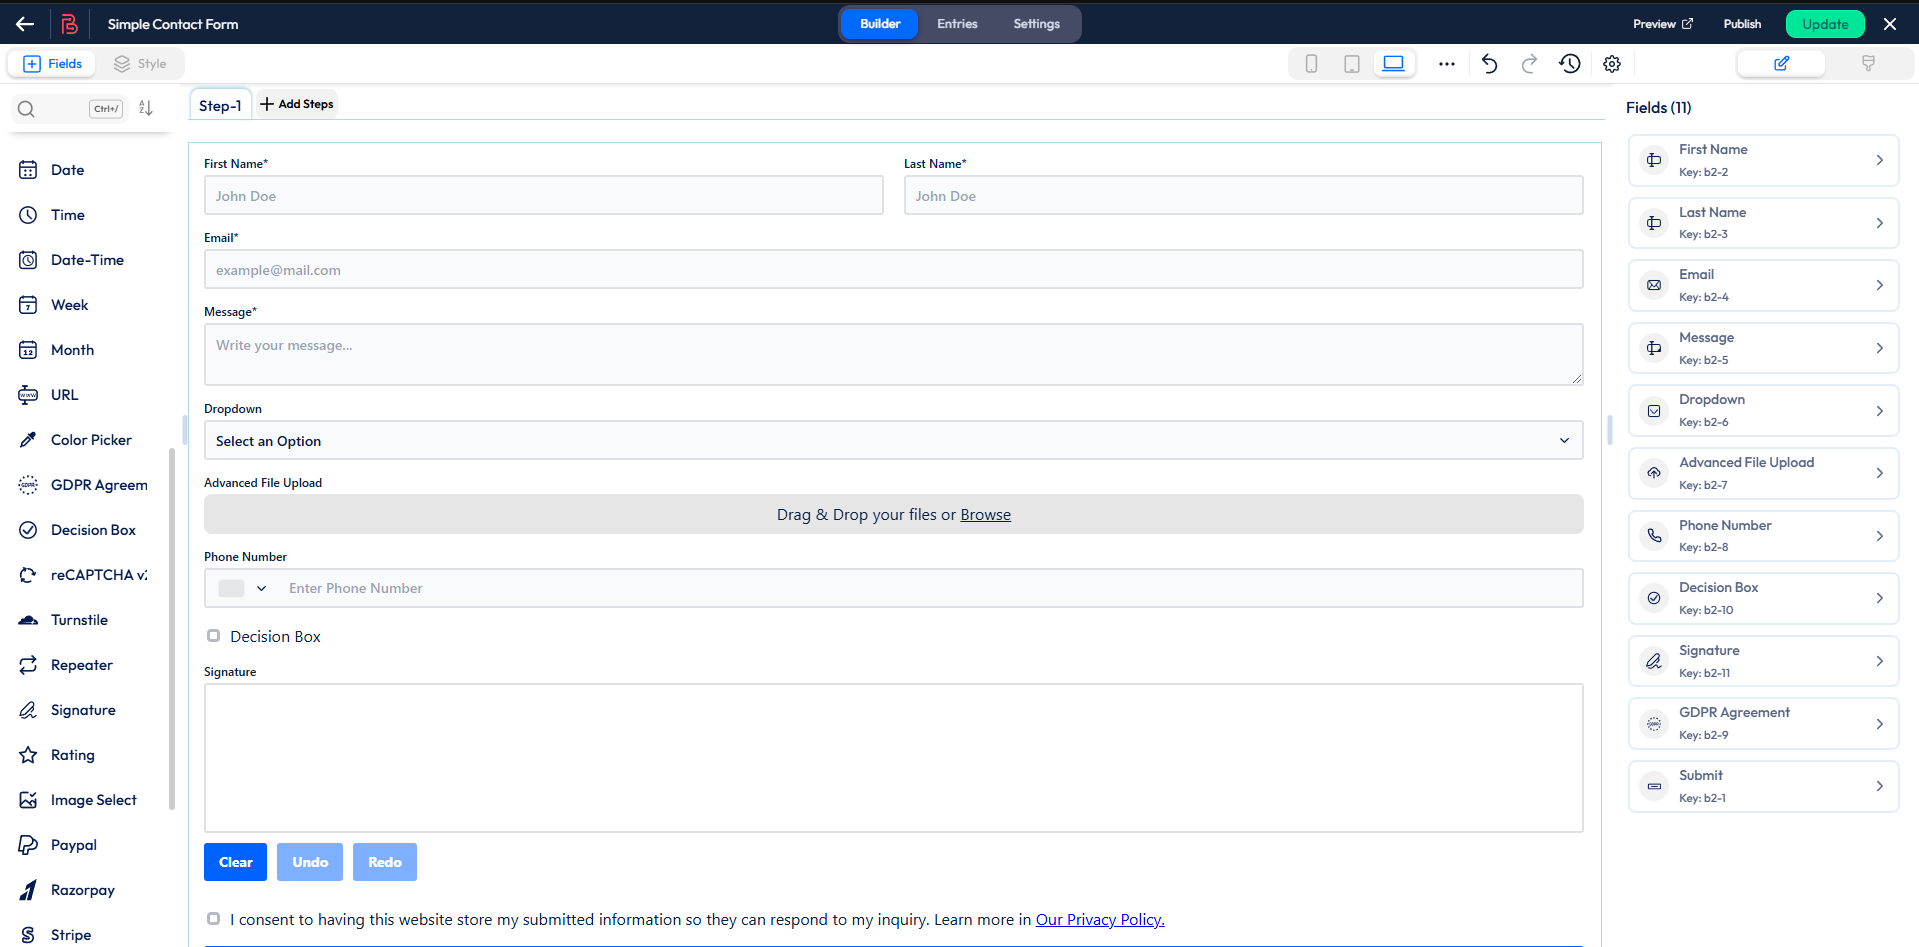Open the Select an Option dropdown
The width and height of the screenshot is (1919, 947).
coord(892,441)
